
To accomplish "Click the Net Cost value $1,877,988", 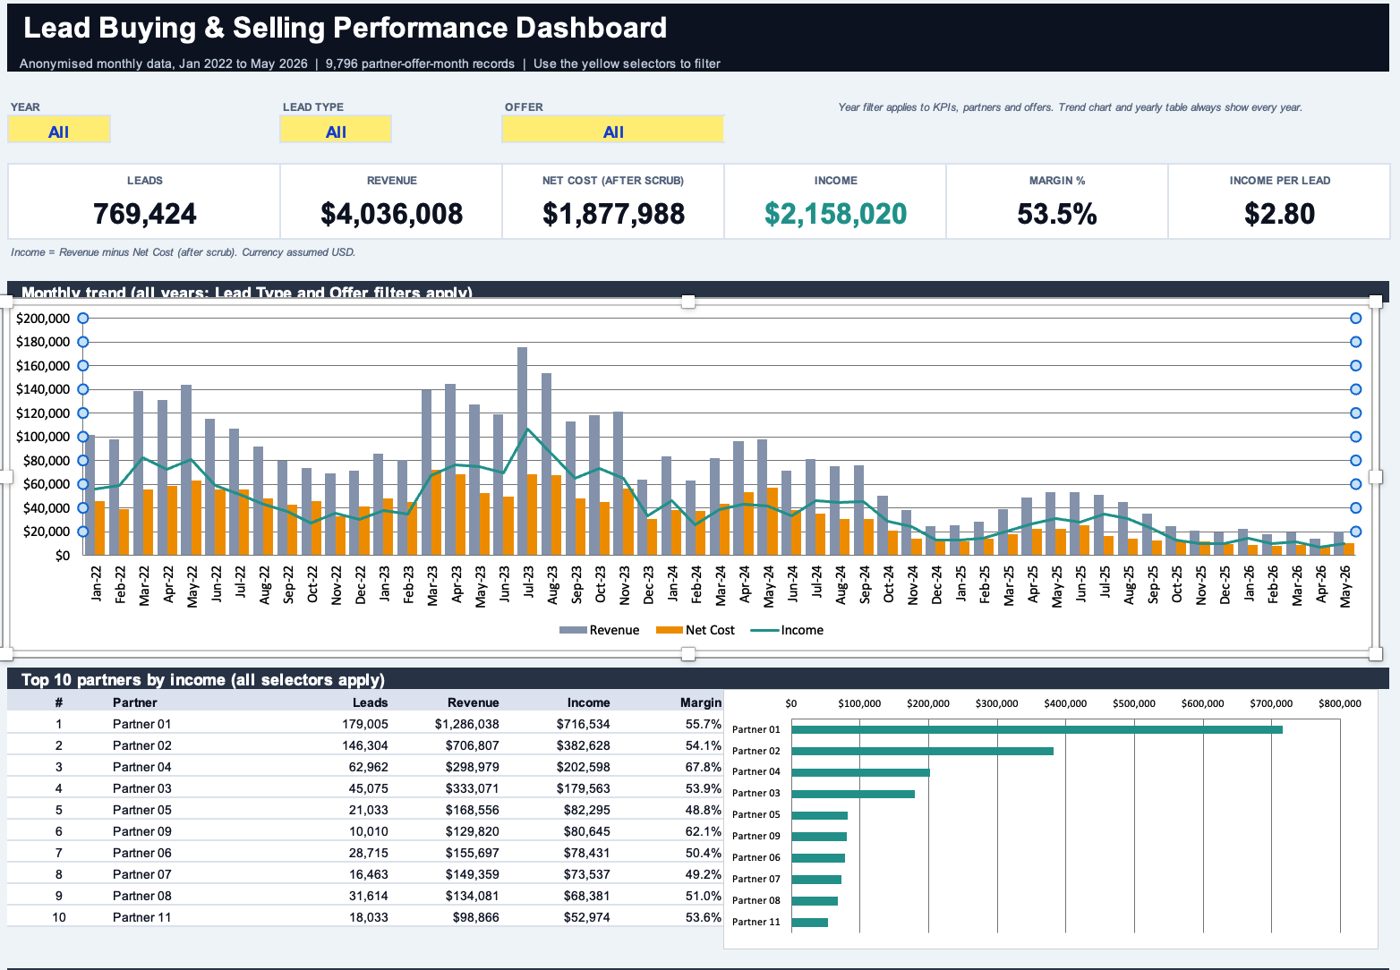I will [x=614, y=214].
